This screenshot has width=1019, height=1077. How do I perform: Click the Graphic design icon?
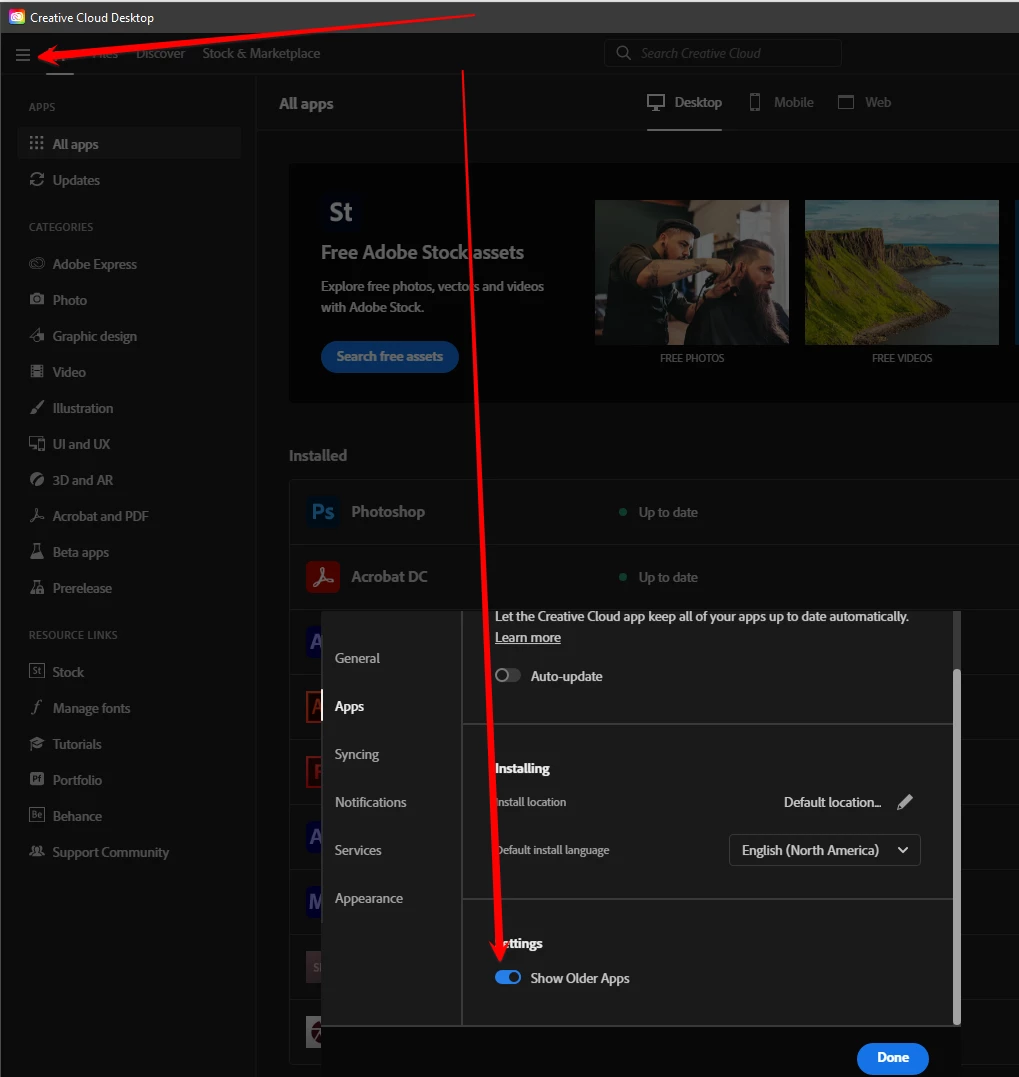[36, 335]
